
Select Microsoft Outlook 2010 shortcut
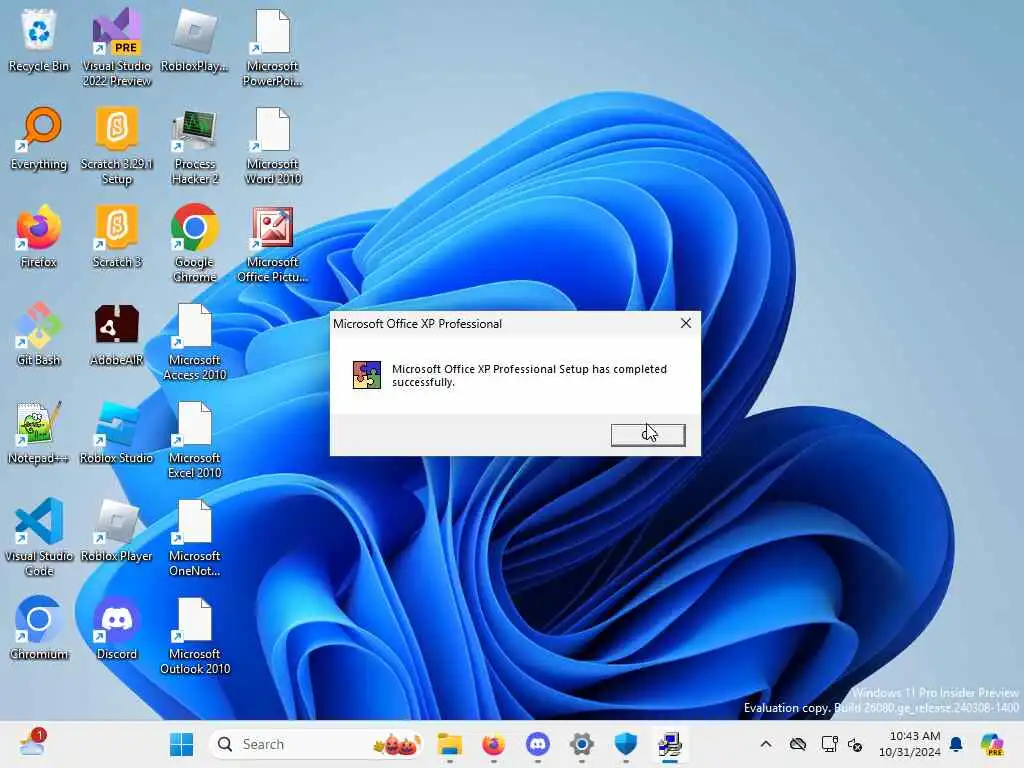[x=195, y=635]
